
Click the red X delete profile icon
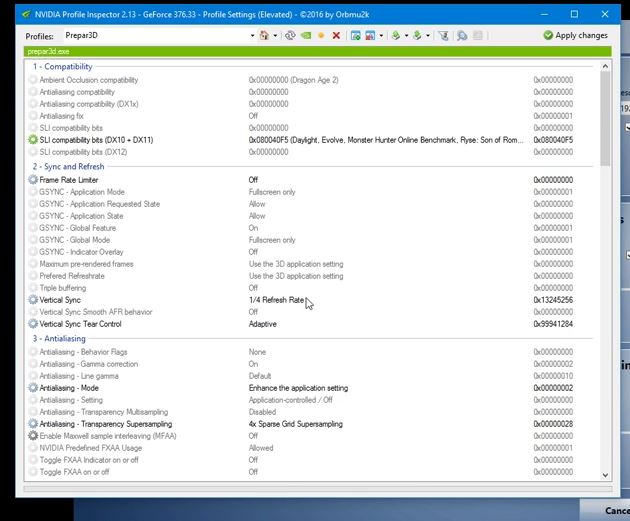pyautogui.click(x=336, y=36)
